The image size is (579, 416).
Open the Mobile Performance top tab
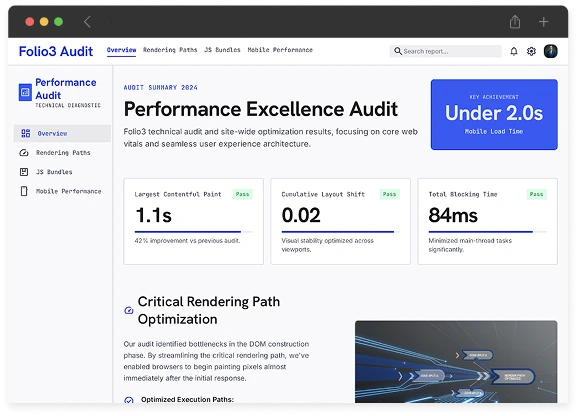point(280,50)
